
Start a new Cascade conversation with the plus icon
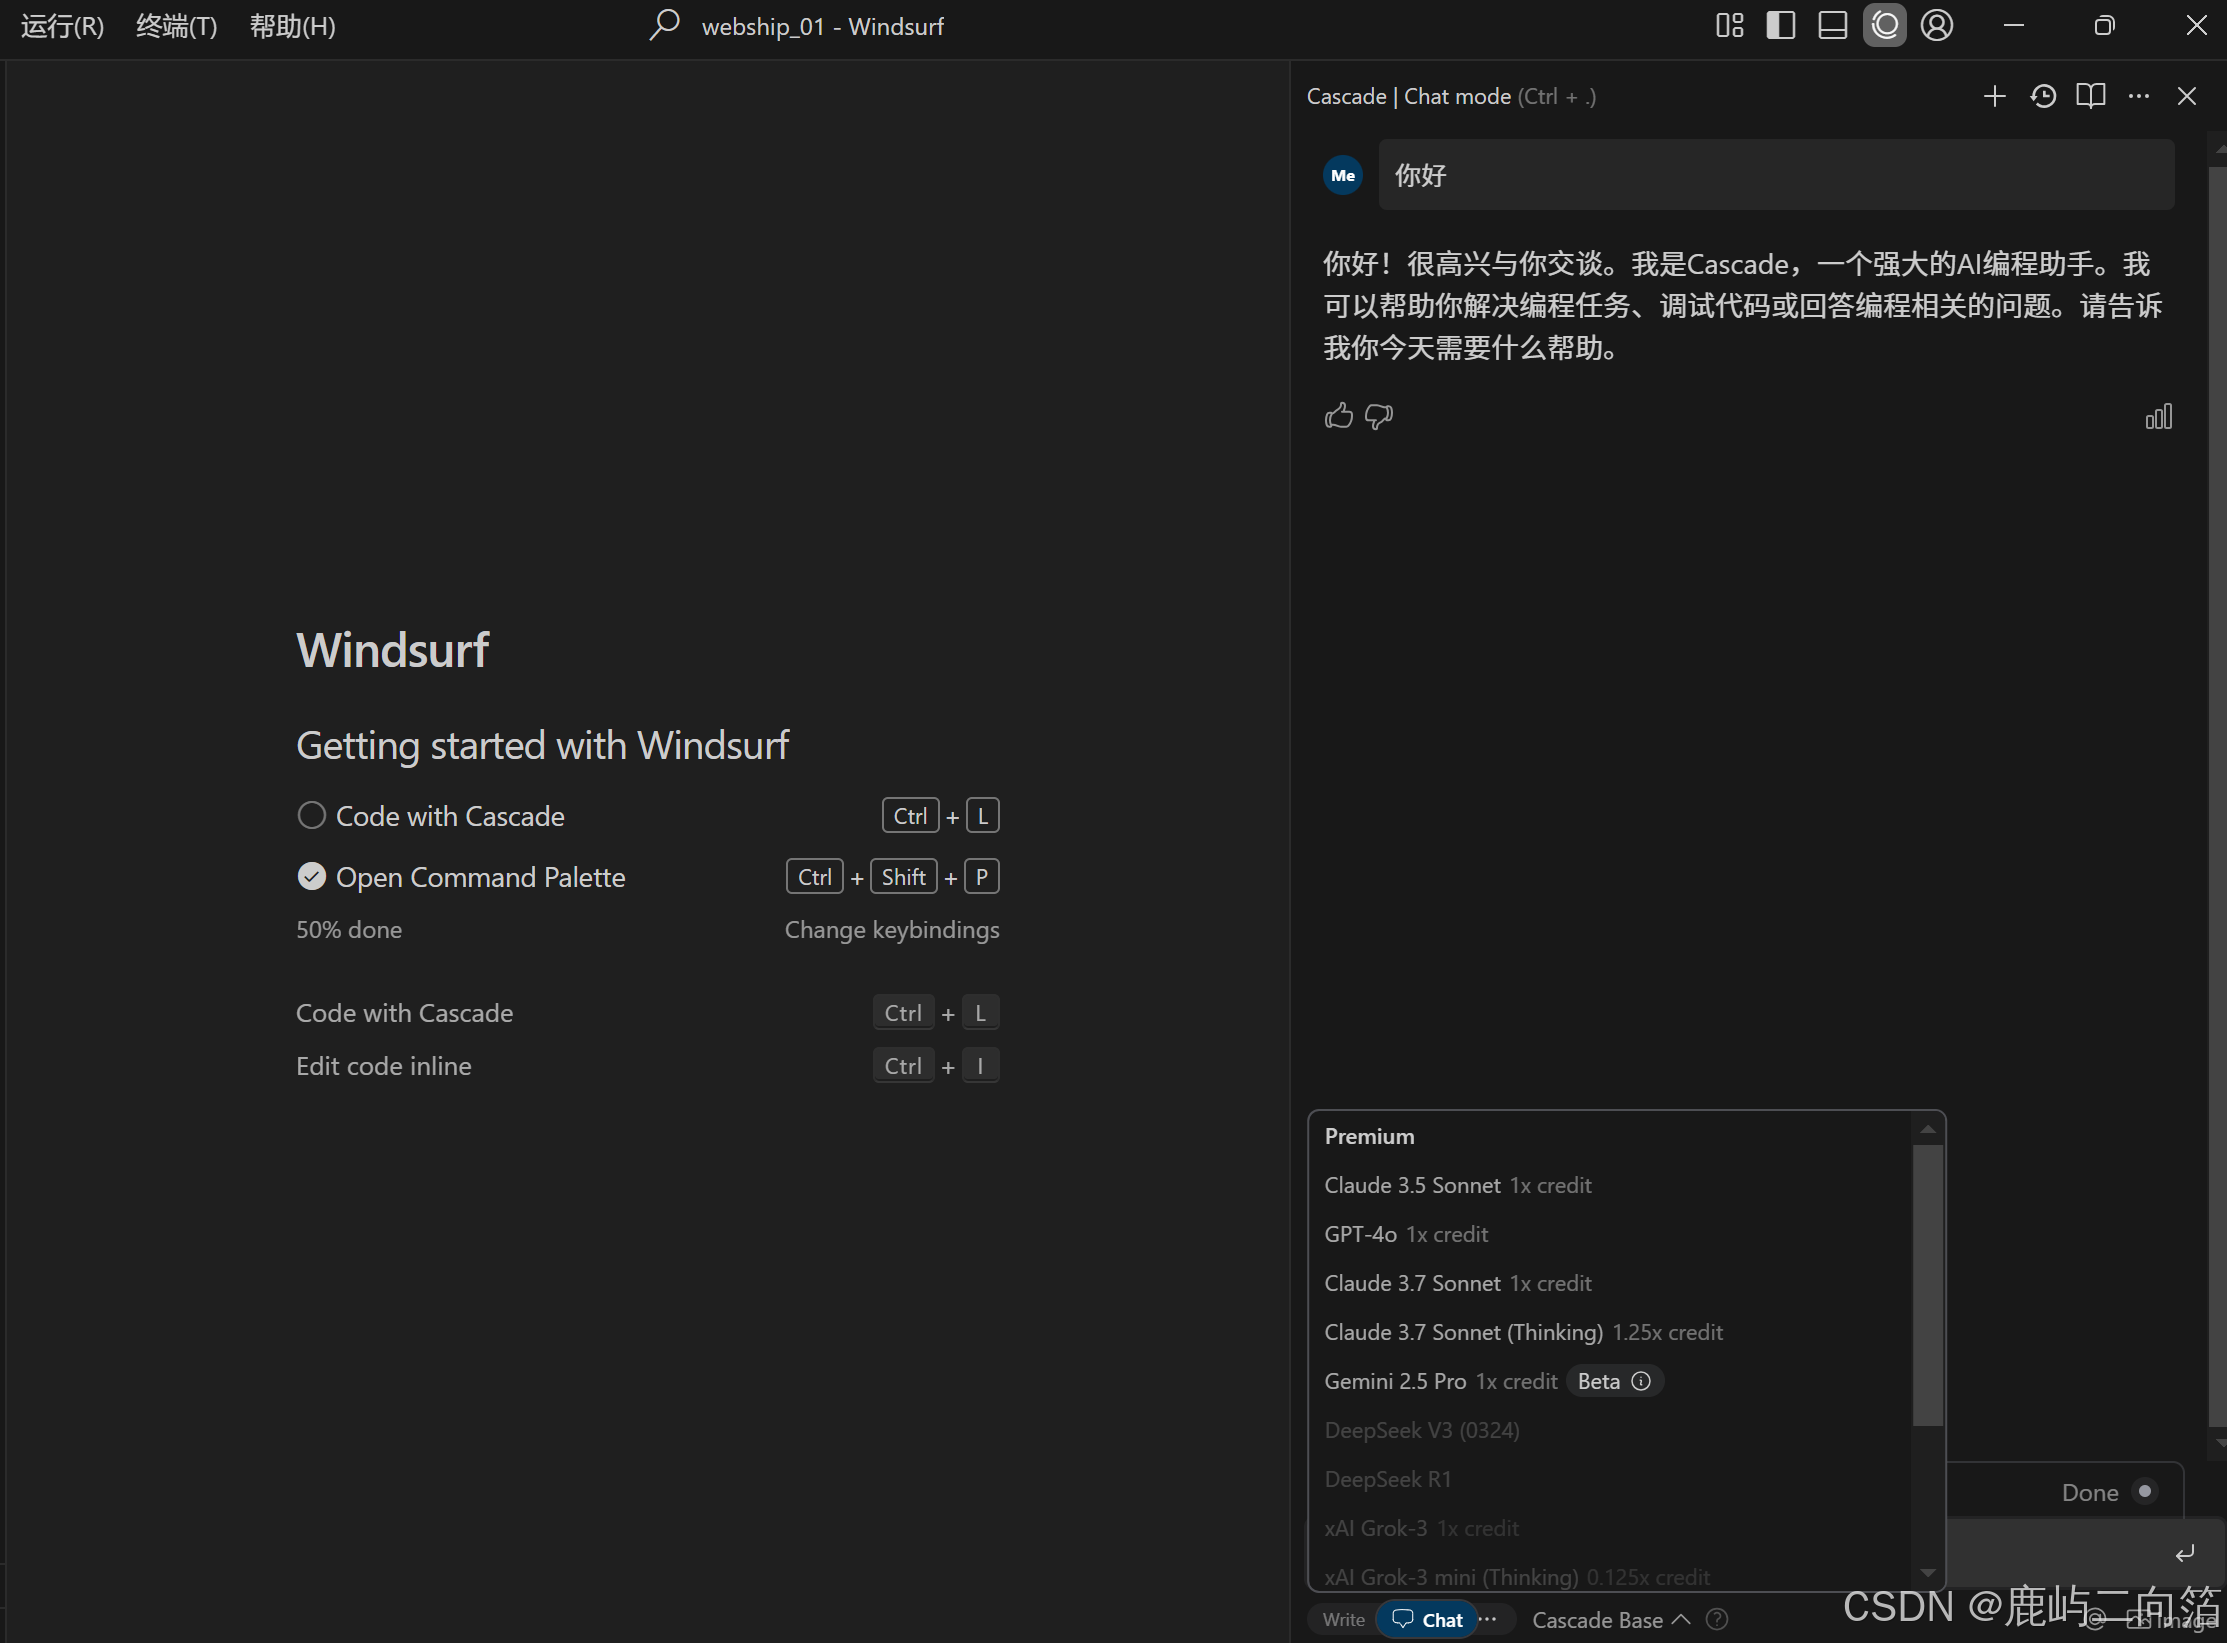pyautogui.click(x=1994, y=96)
